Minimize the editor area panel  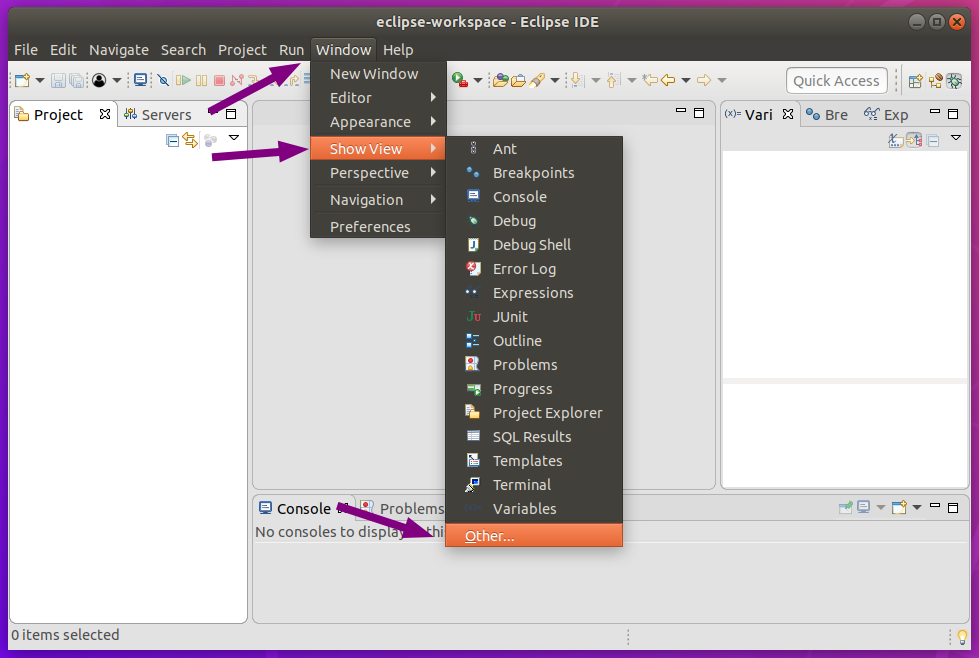pos(681,111)
